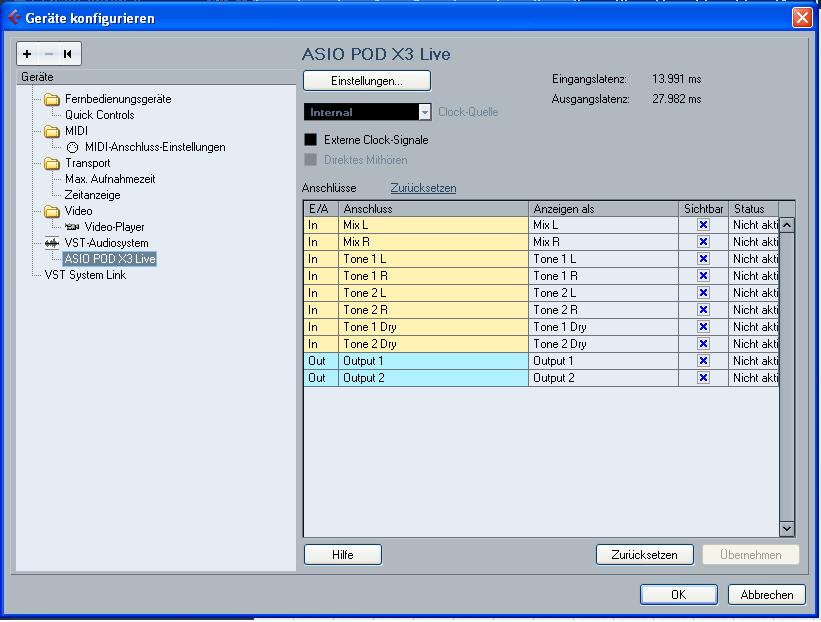Select MIDI-Anschluss-Einstellungen tree item

pos(155,147)
